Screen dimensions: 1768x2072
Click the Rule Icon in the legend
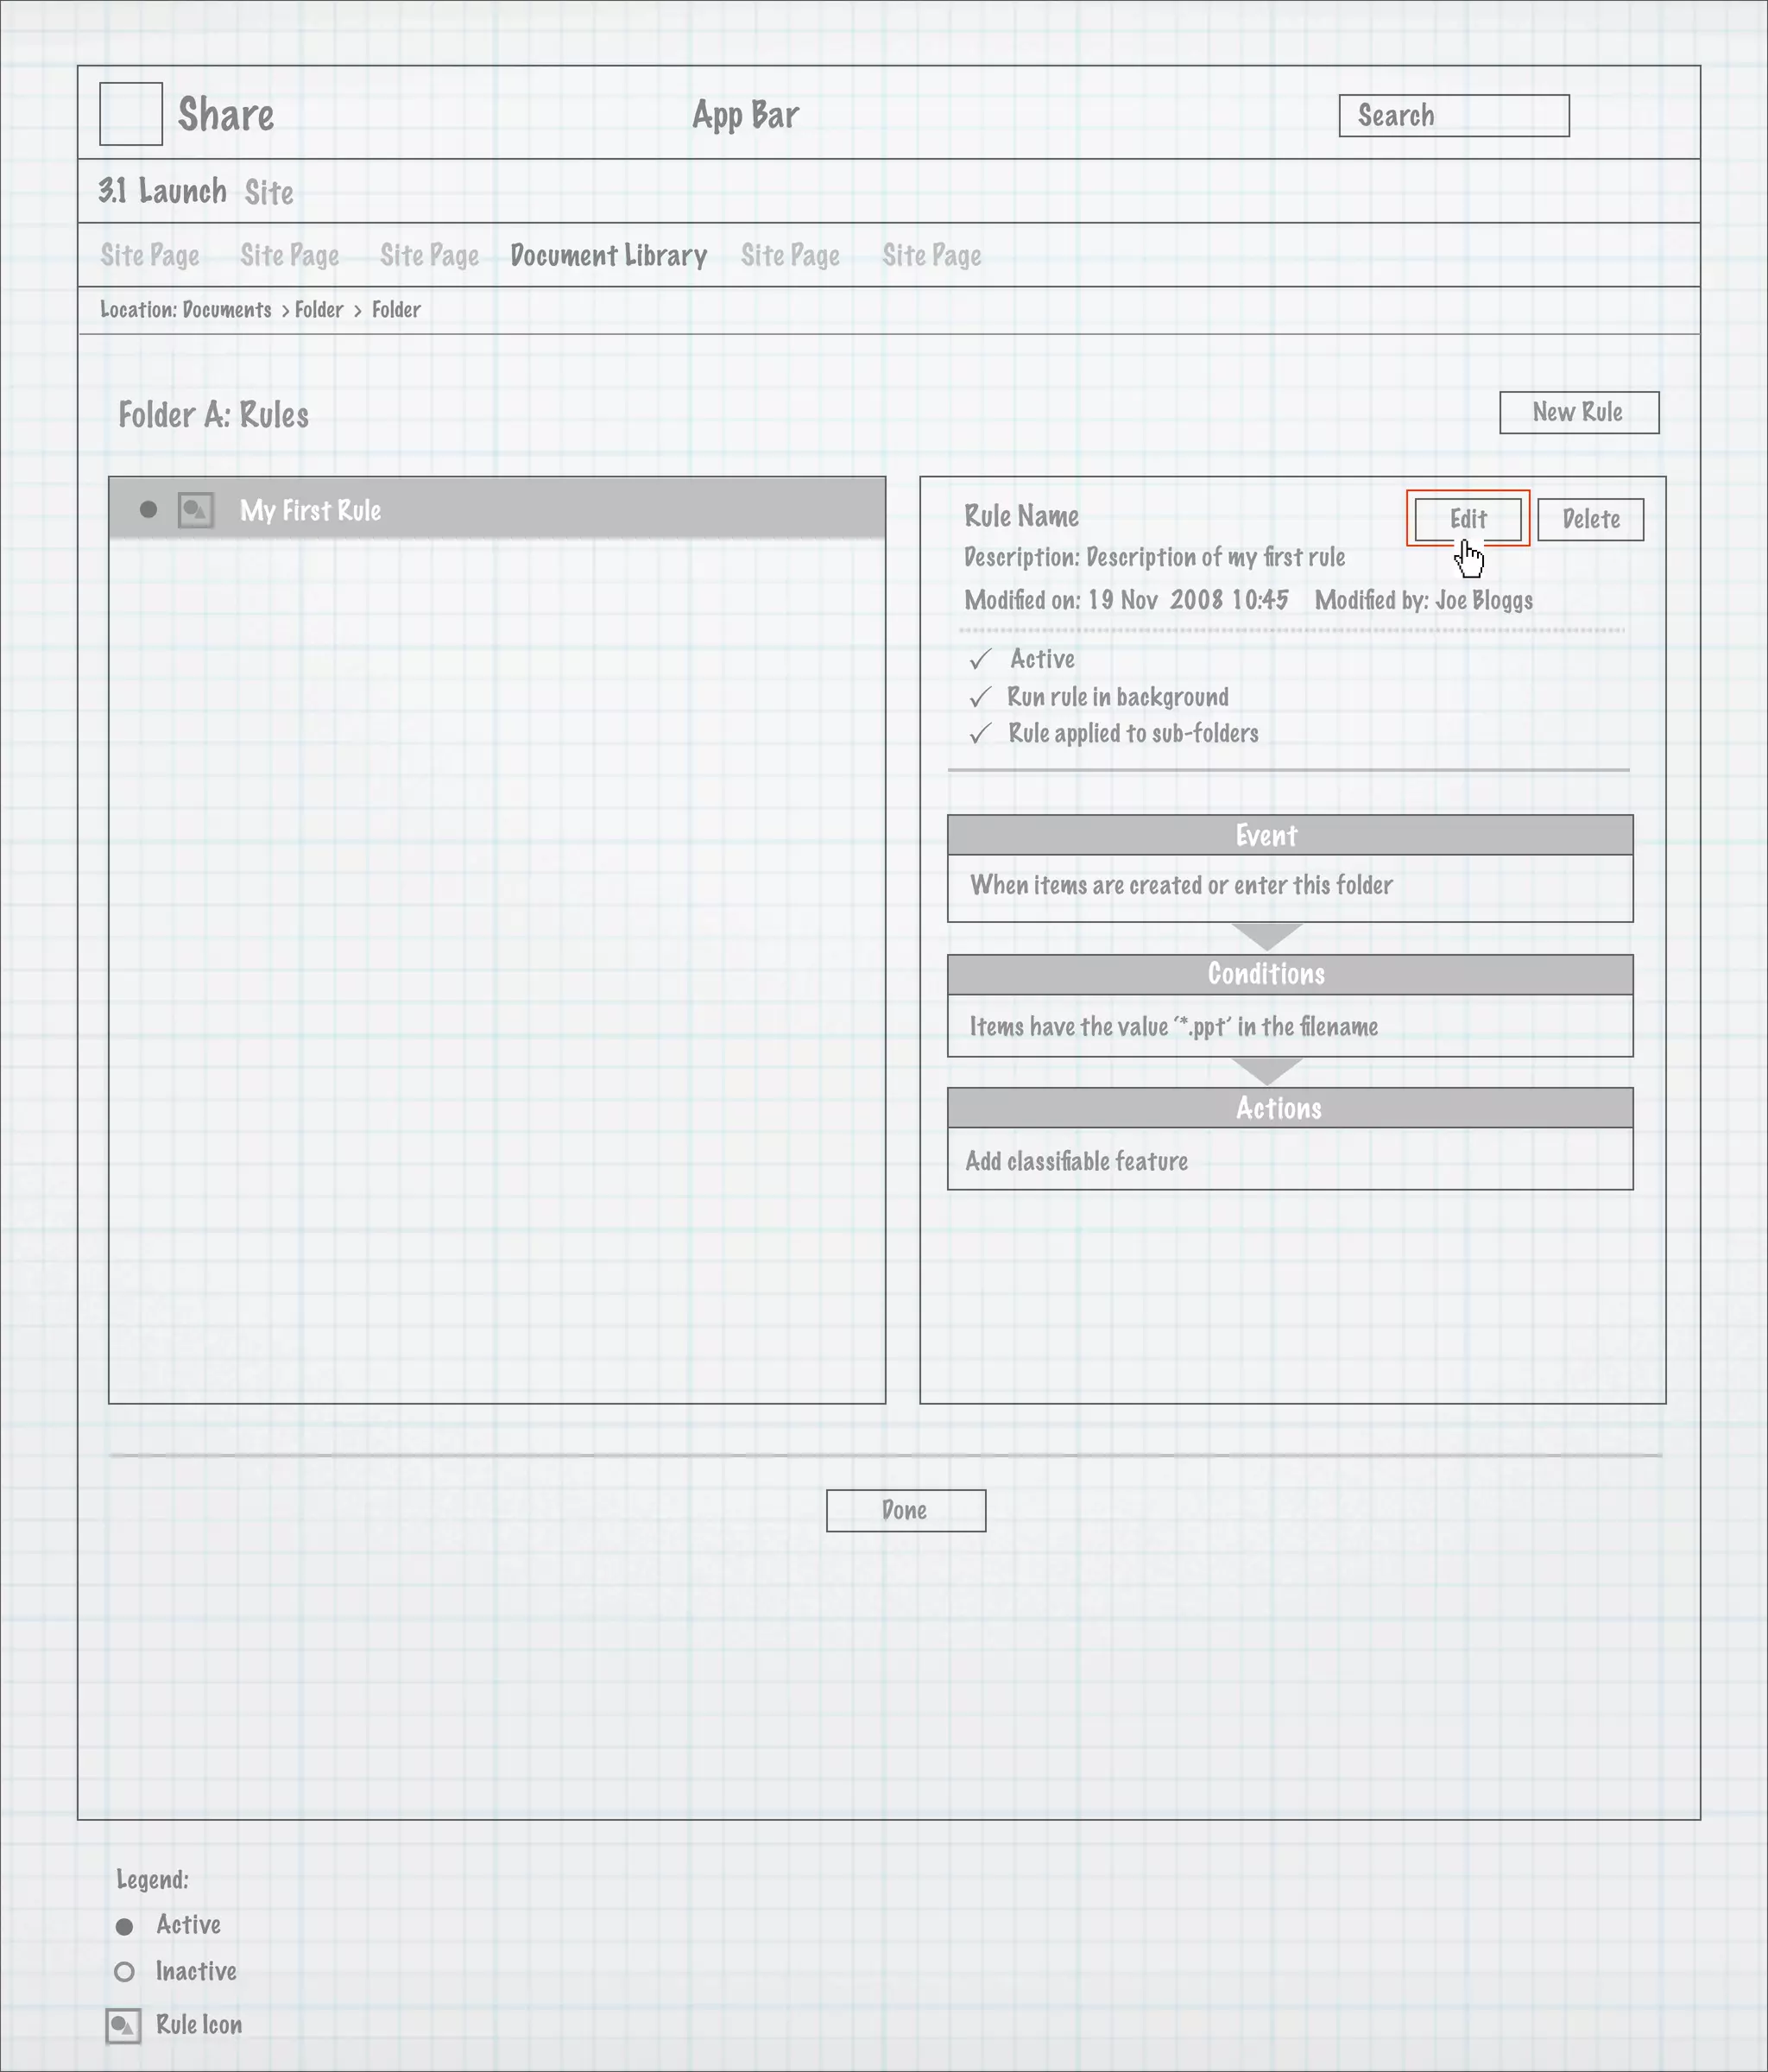pyautogui.click(x=123, y=2026)
